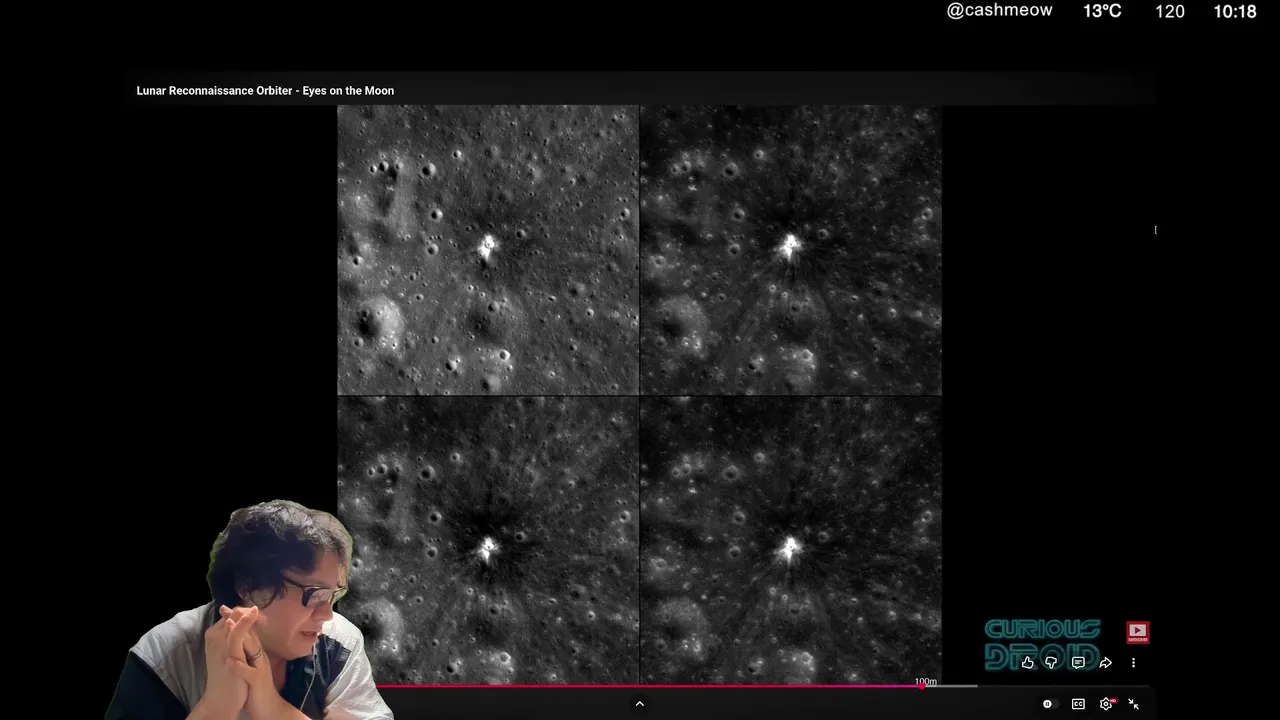Share the video using arrow icon

(1105, 662)
